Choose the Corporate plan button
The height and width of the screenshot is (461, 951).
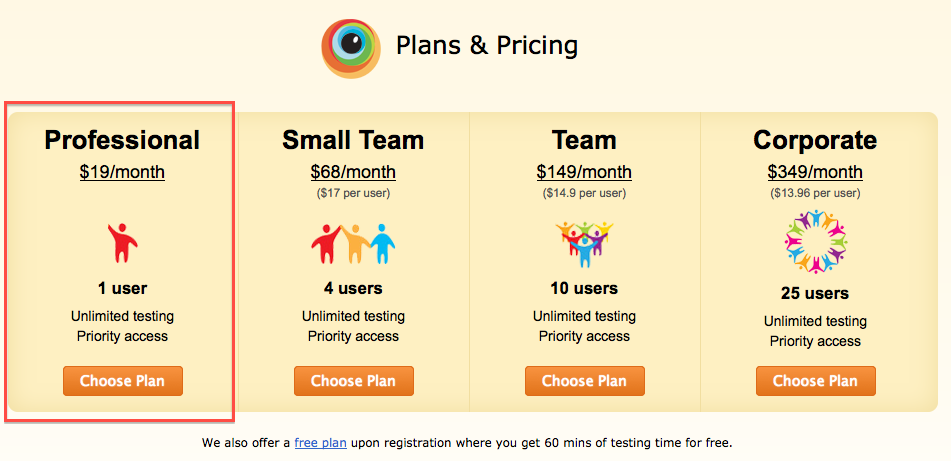pyautogui.click(x=815, y=381)
